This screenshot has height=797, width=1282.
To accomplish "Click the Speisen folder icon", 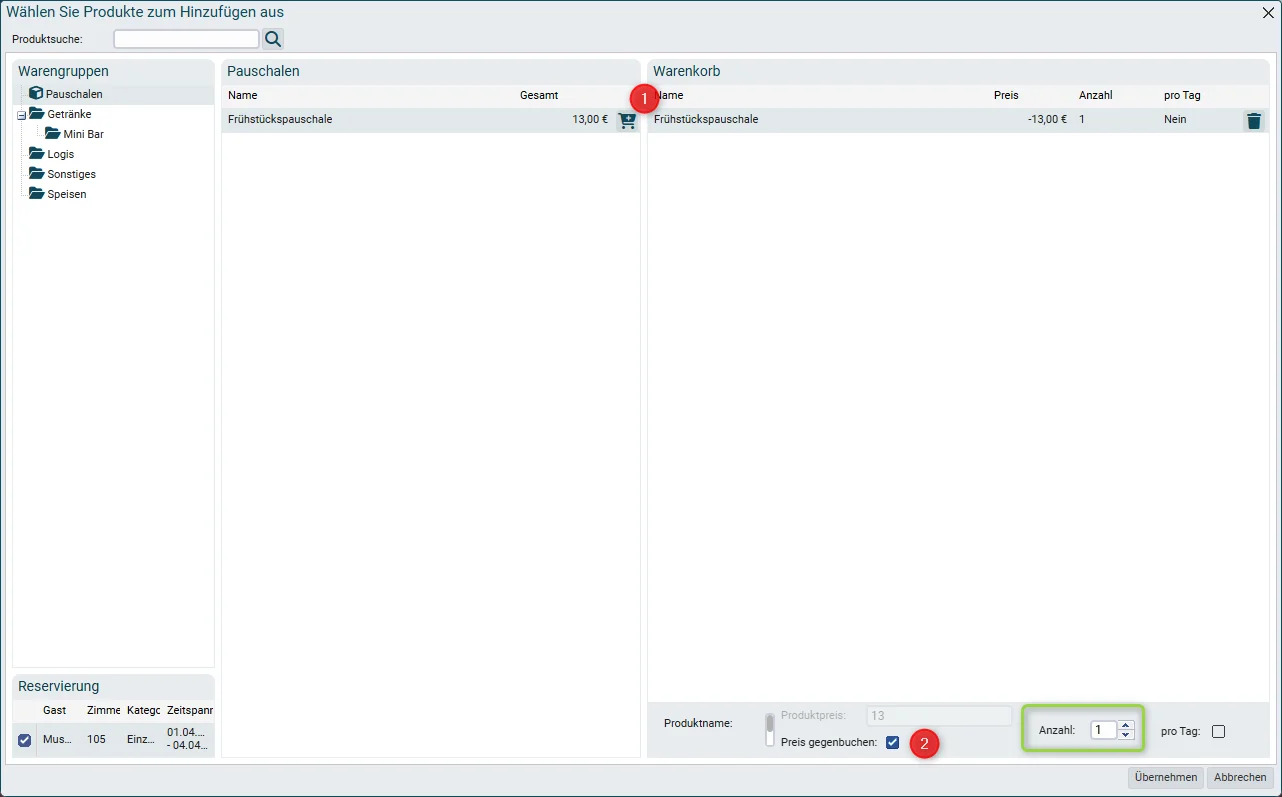I will point(37,194).
